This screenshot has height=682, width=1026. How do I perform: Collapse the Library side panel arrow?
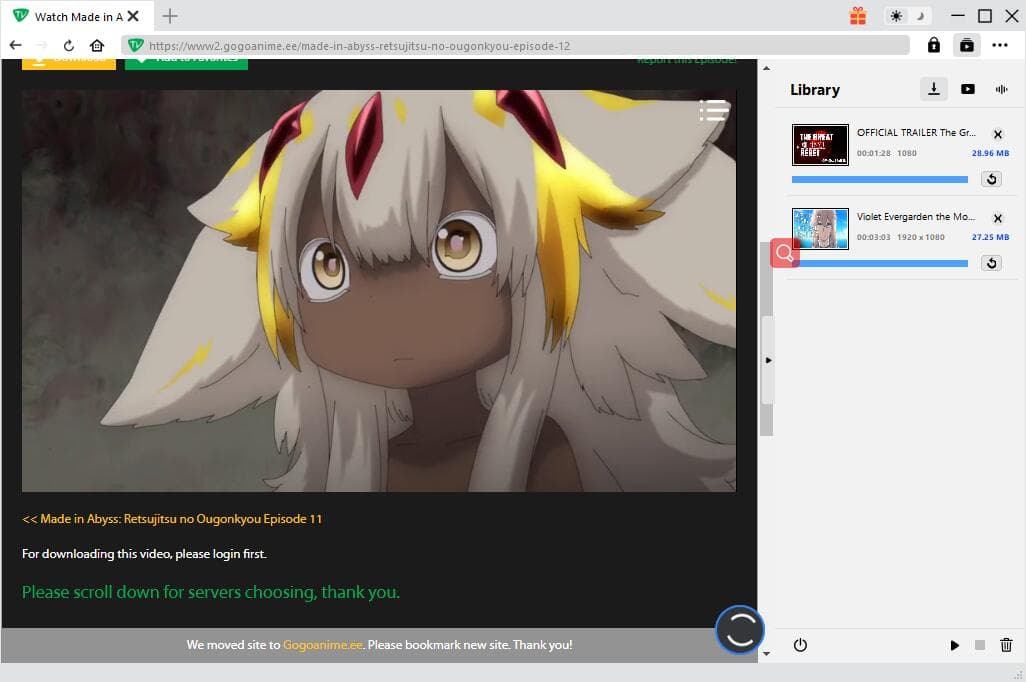(767, 359)
